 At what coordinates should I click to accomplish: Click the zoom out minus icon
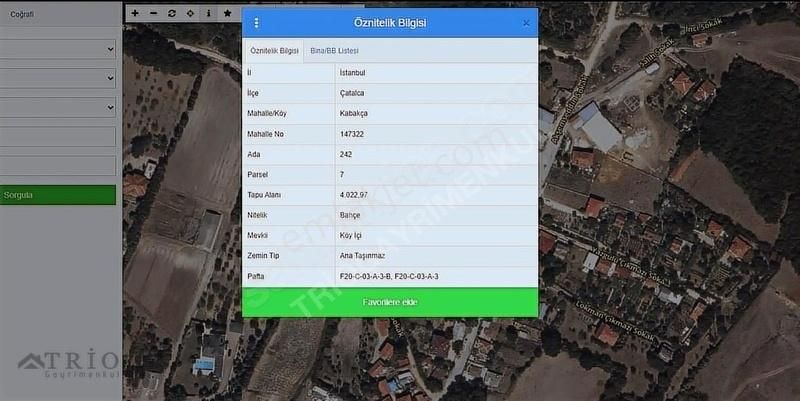[x=153, y=13]
